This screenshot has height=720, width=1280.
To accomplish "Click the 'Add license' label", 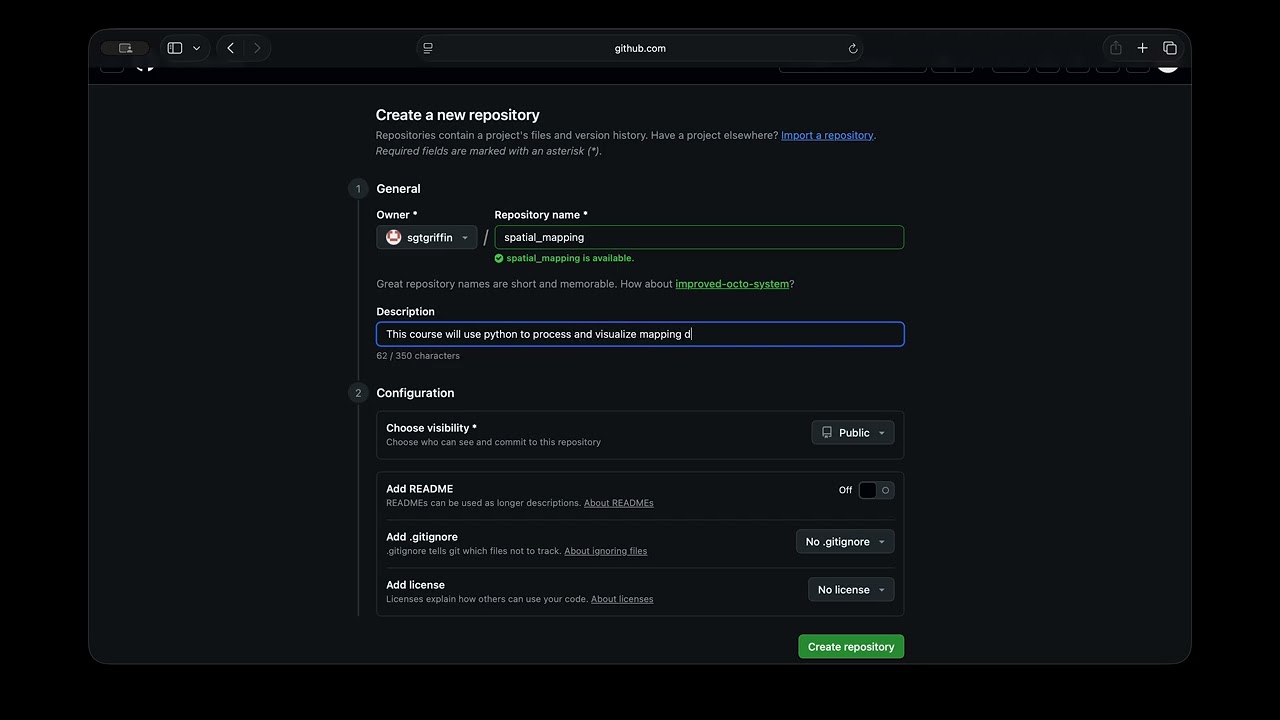I will (x=415, y=585).
